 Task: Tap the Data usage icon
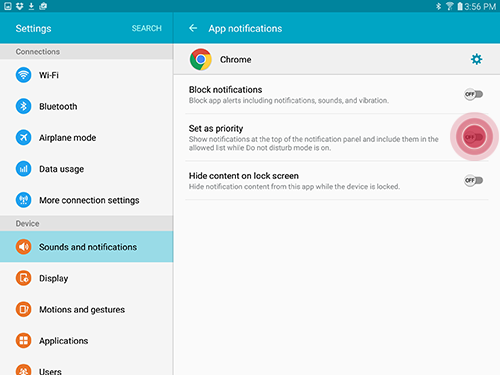[23, 169]
